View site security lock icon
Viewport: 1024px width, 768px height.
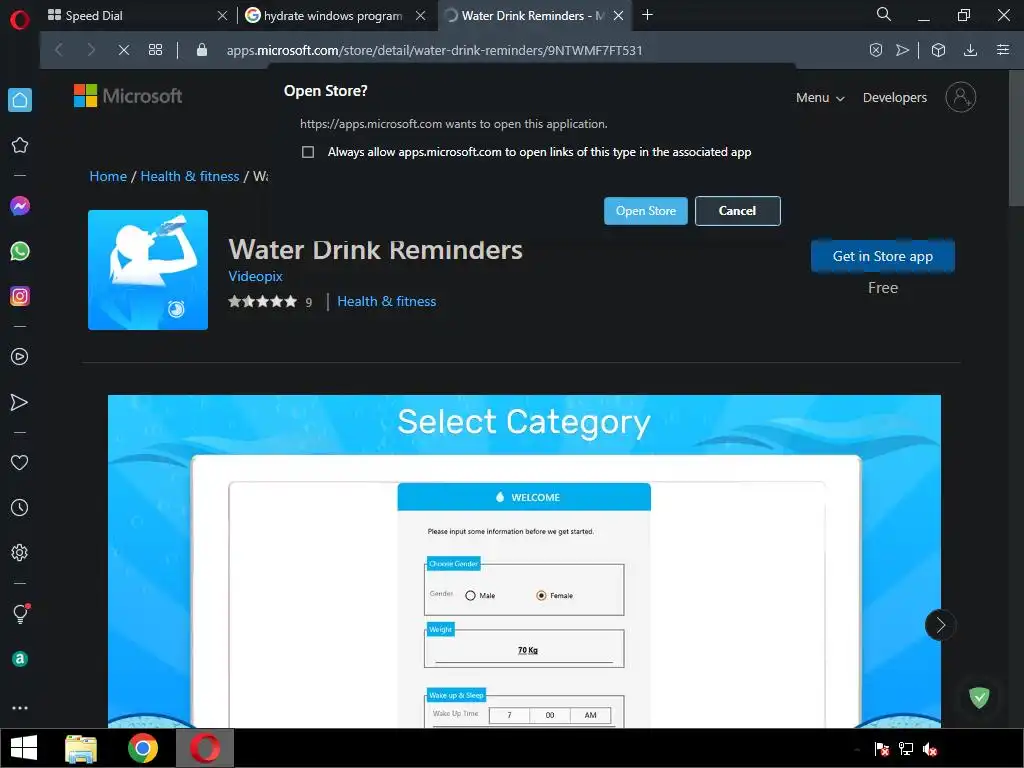tap(202, 50)
